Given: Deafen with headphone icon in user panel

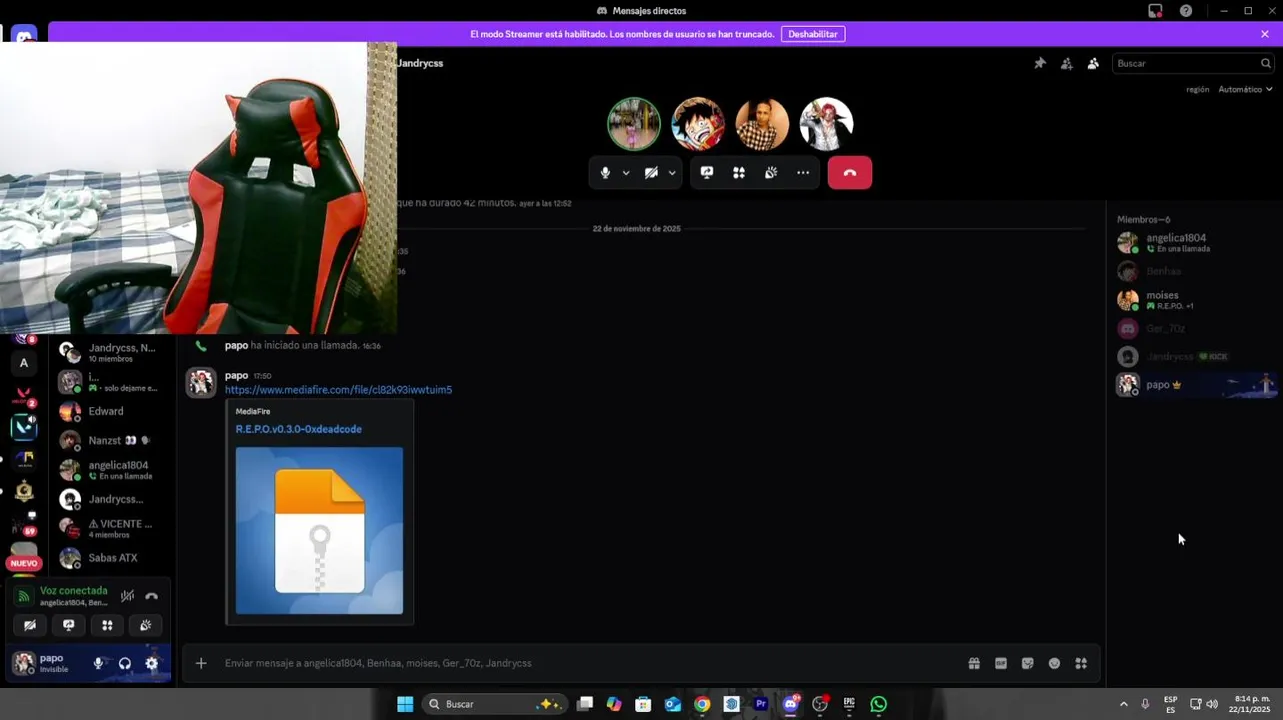Looking at the screenshot, I should click(x=125, y=663).
